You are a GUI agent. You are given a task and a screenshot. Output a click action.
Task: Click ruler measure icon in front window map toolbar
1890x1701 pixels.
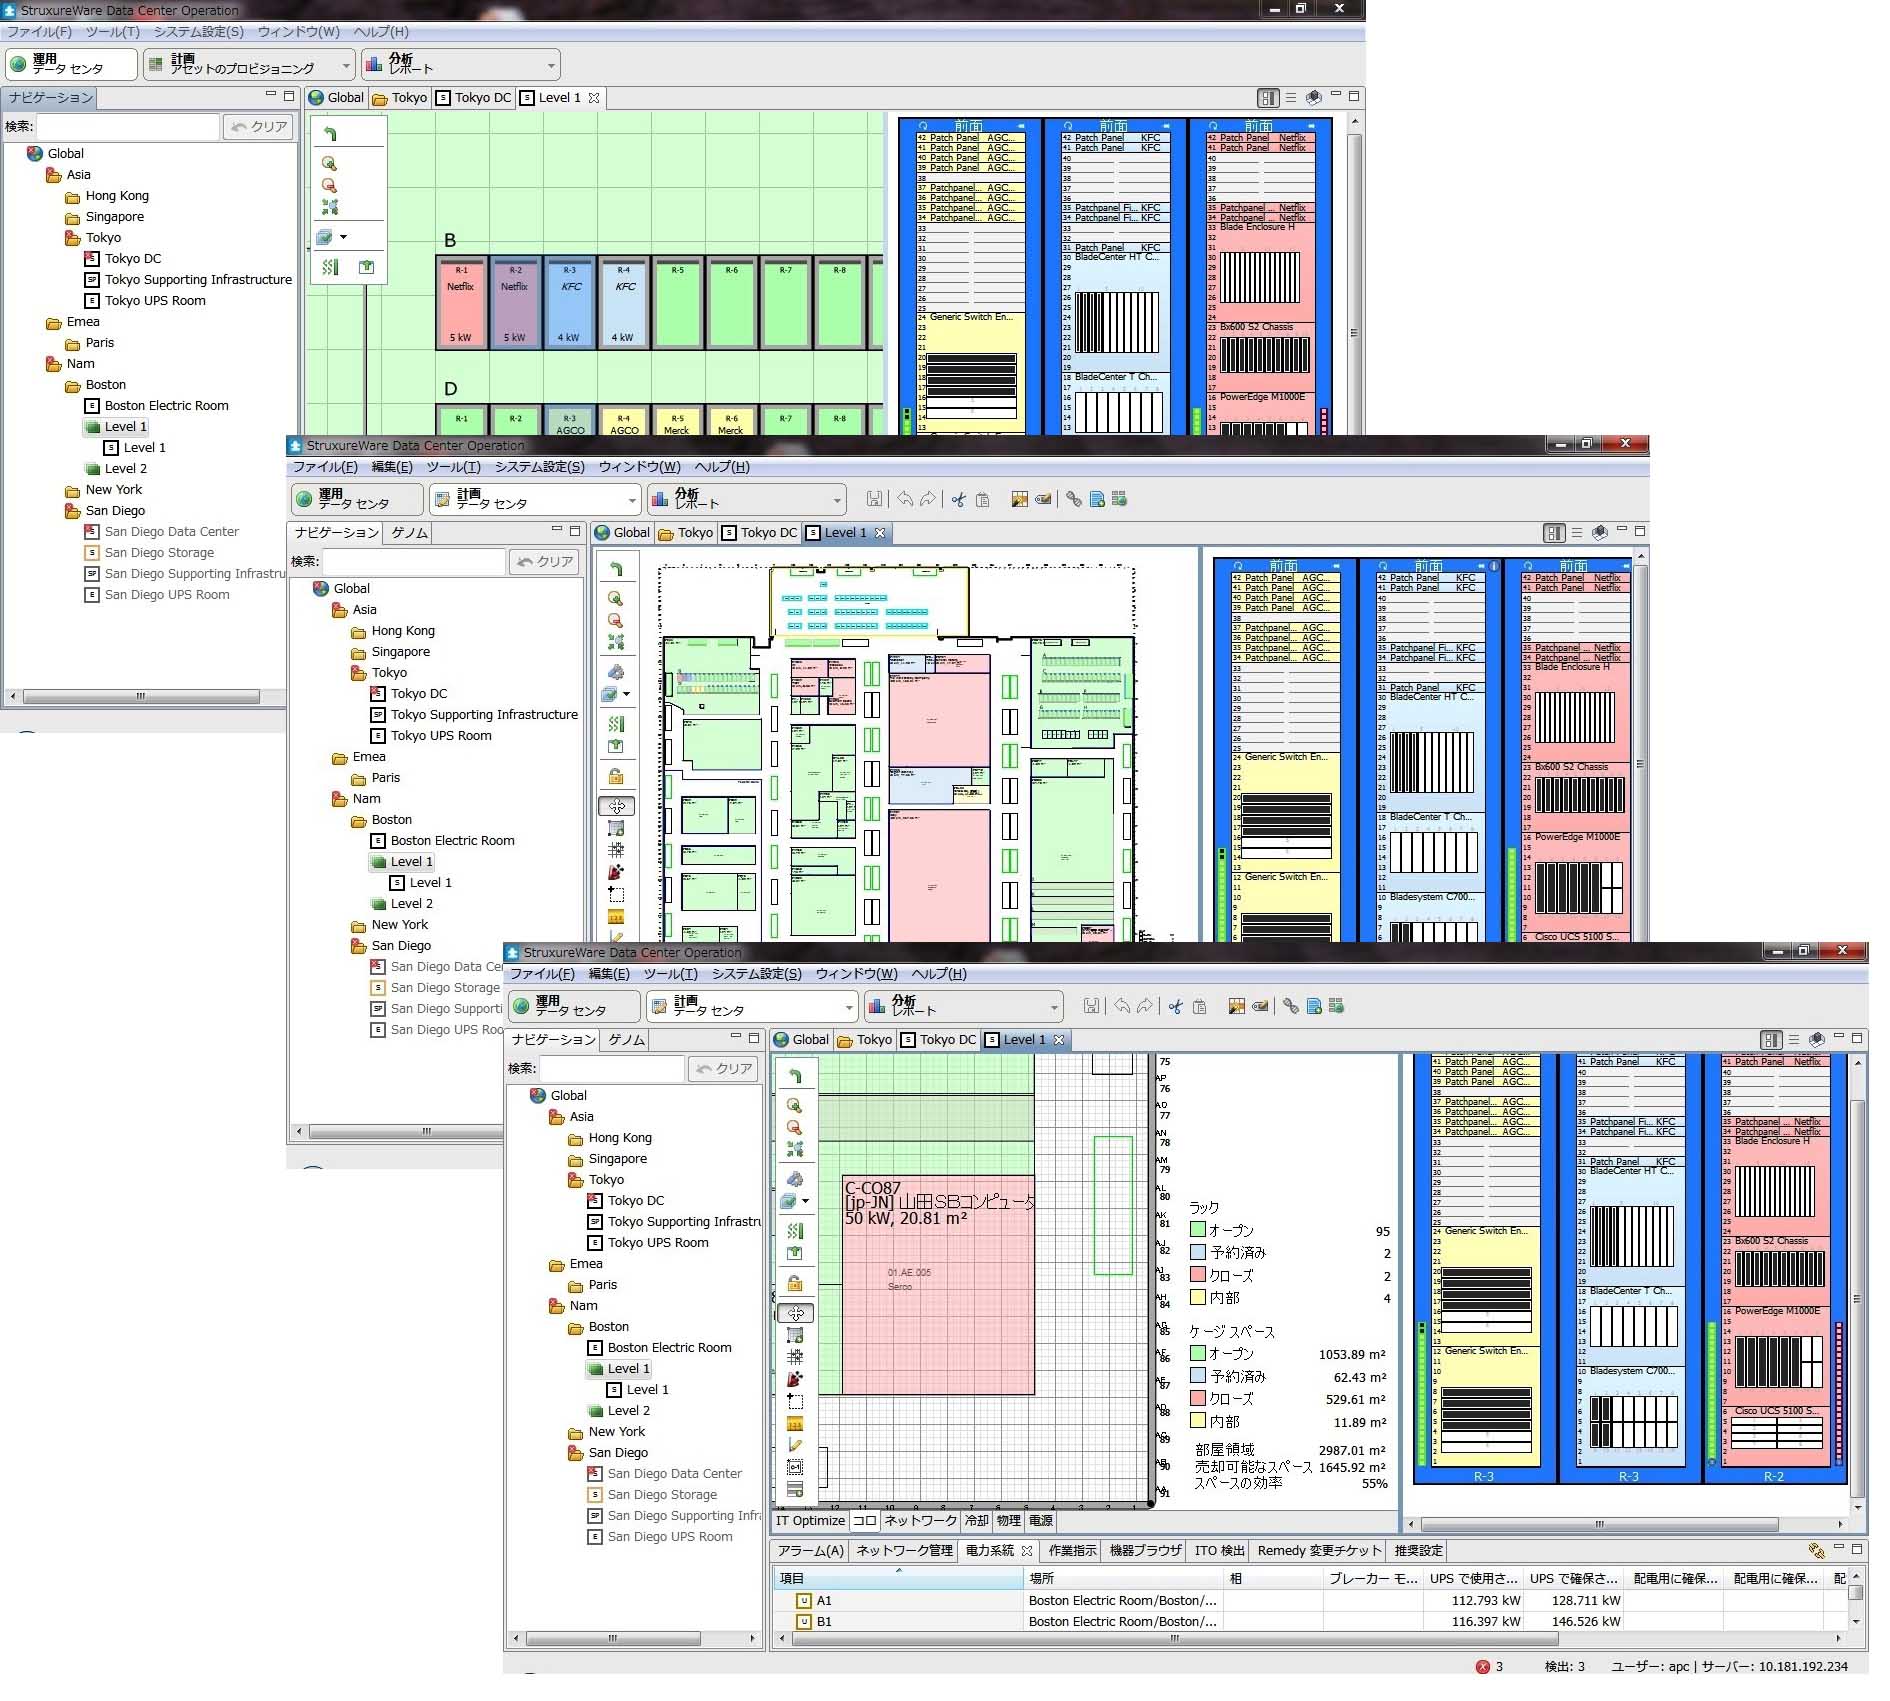pyautogui.click(x=795, y=1424)
